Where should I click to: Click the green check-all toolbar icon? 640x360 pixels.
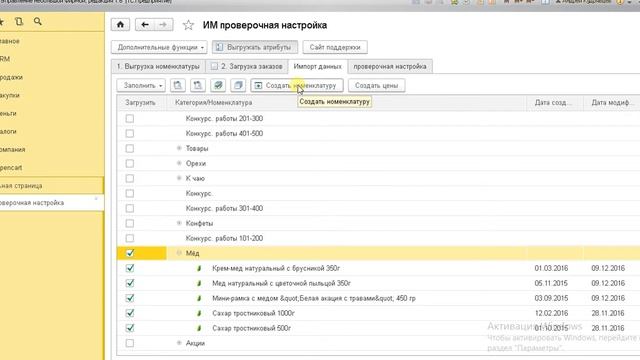218,85
